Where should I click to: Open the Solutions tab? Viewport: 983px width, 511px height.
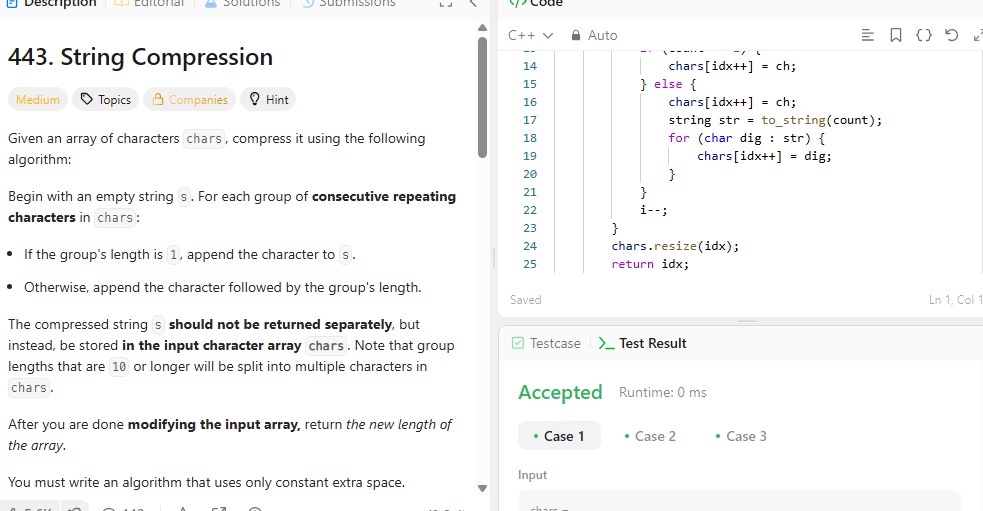click(x=242, y=3)
